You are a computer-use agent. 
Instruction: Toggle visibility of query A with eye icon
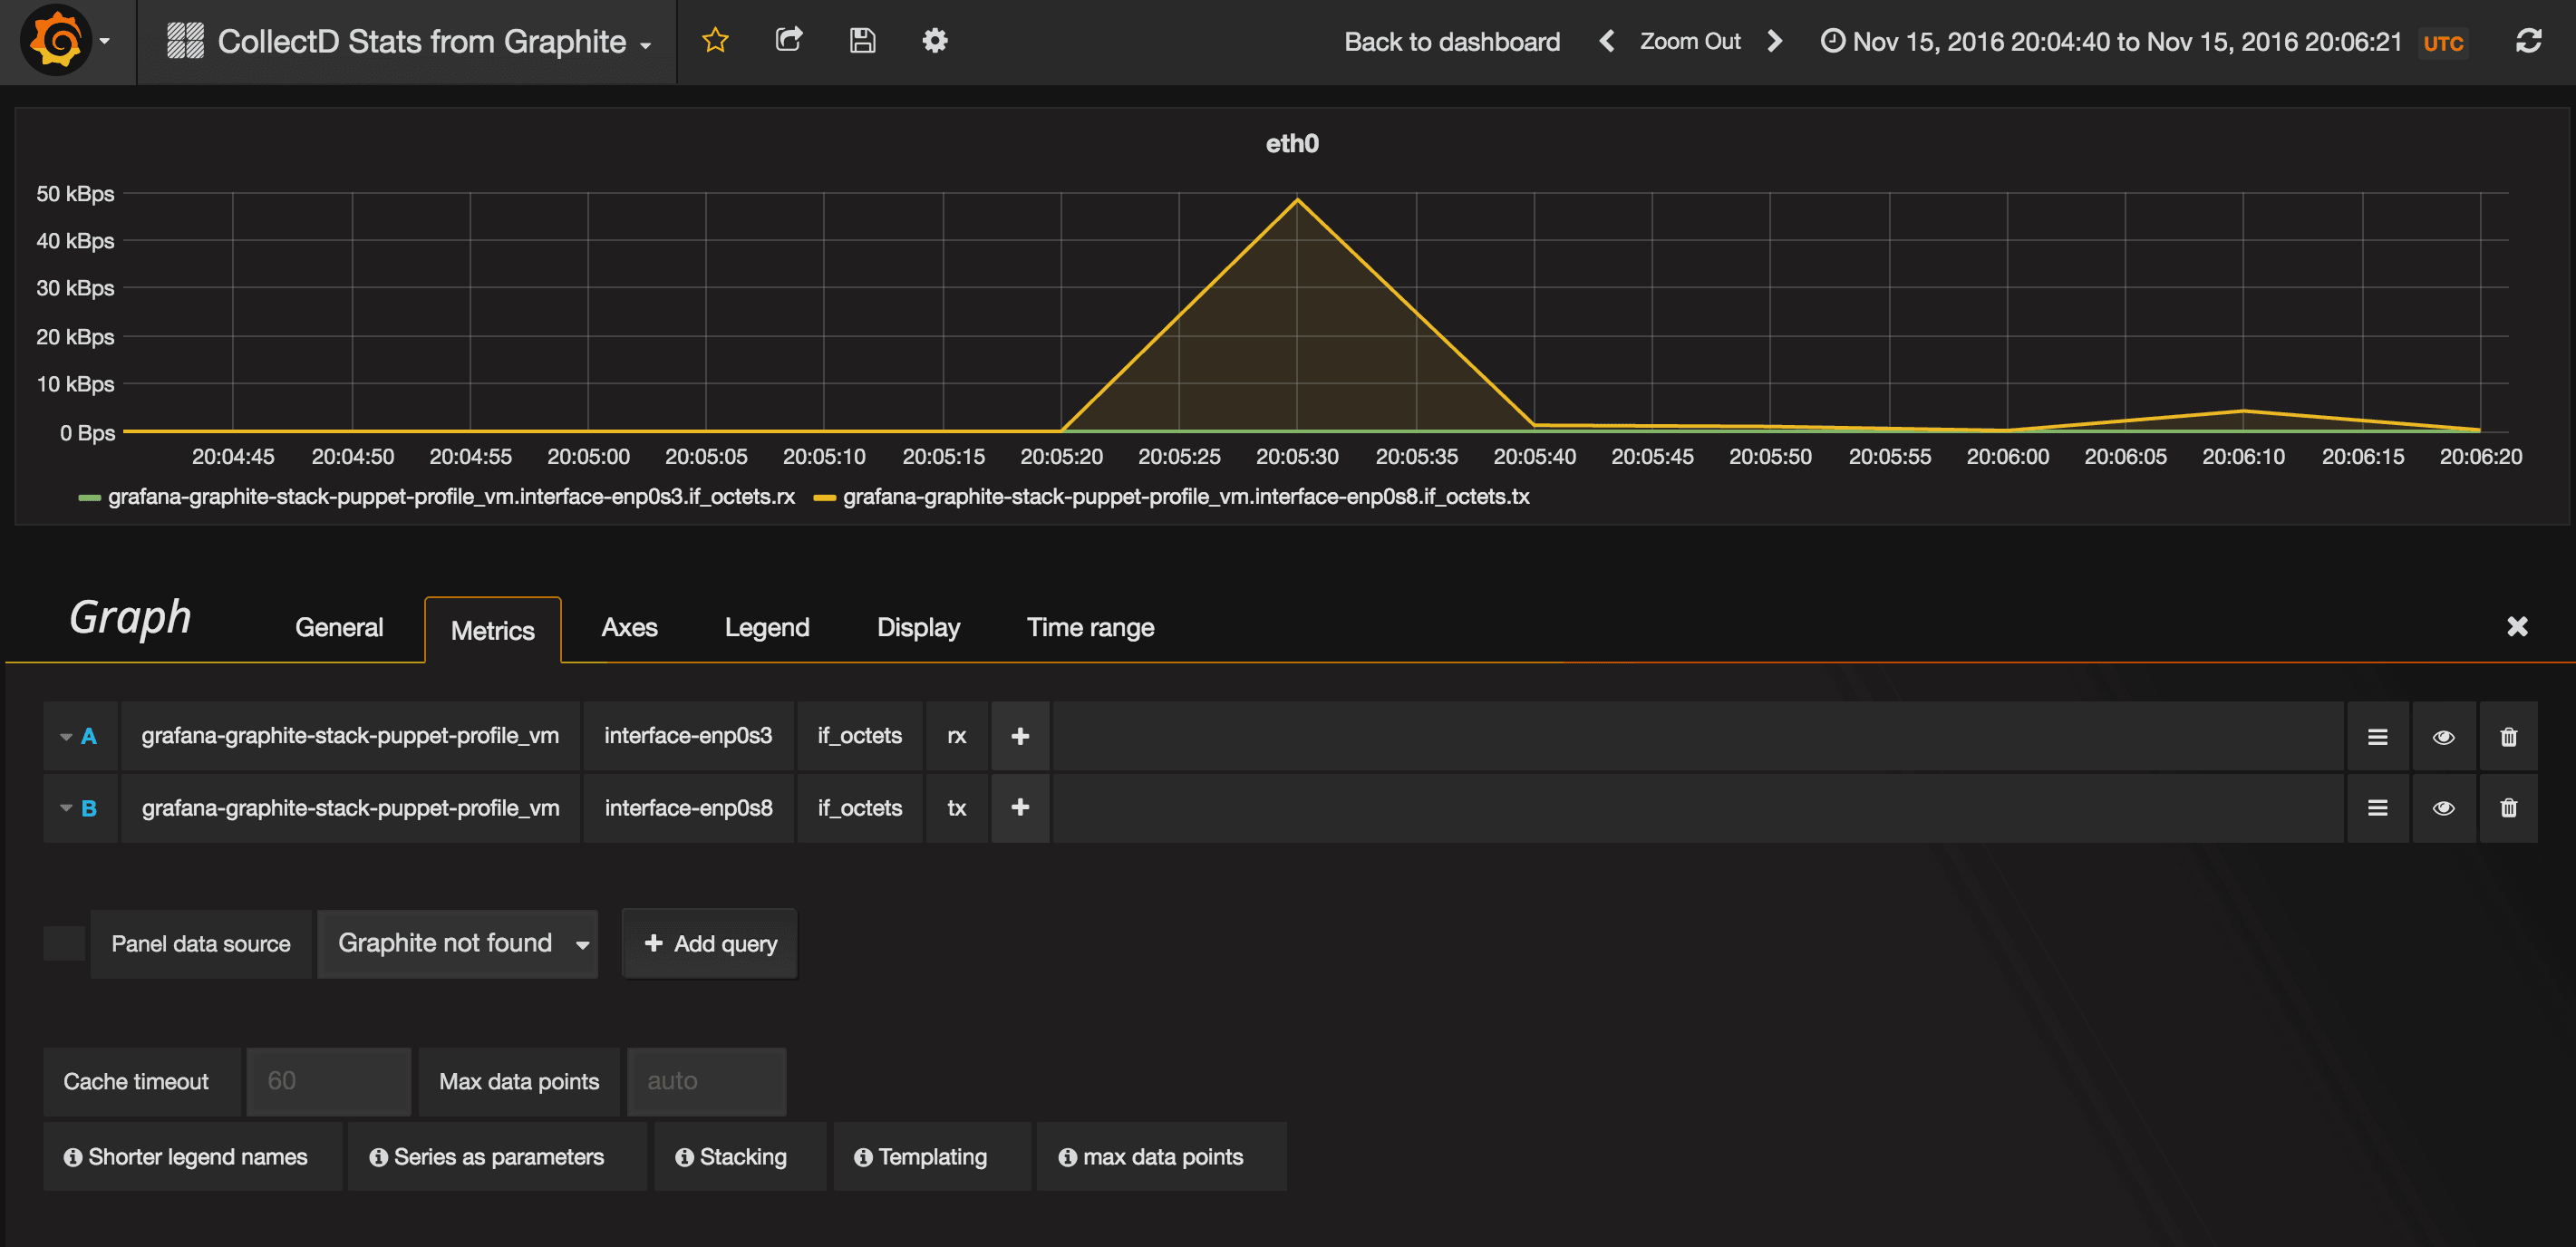2443,736
